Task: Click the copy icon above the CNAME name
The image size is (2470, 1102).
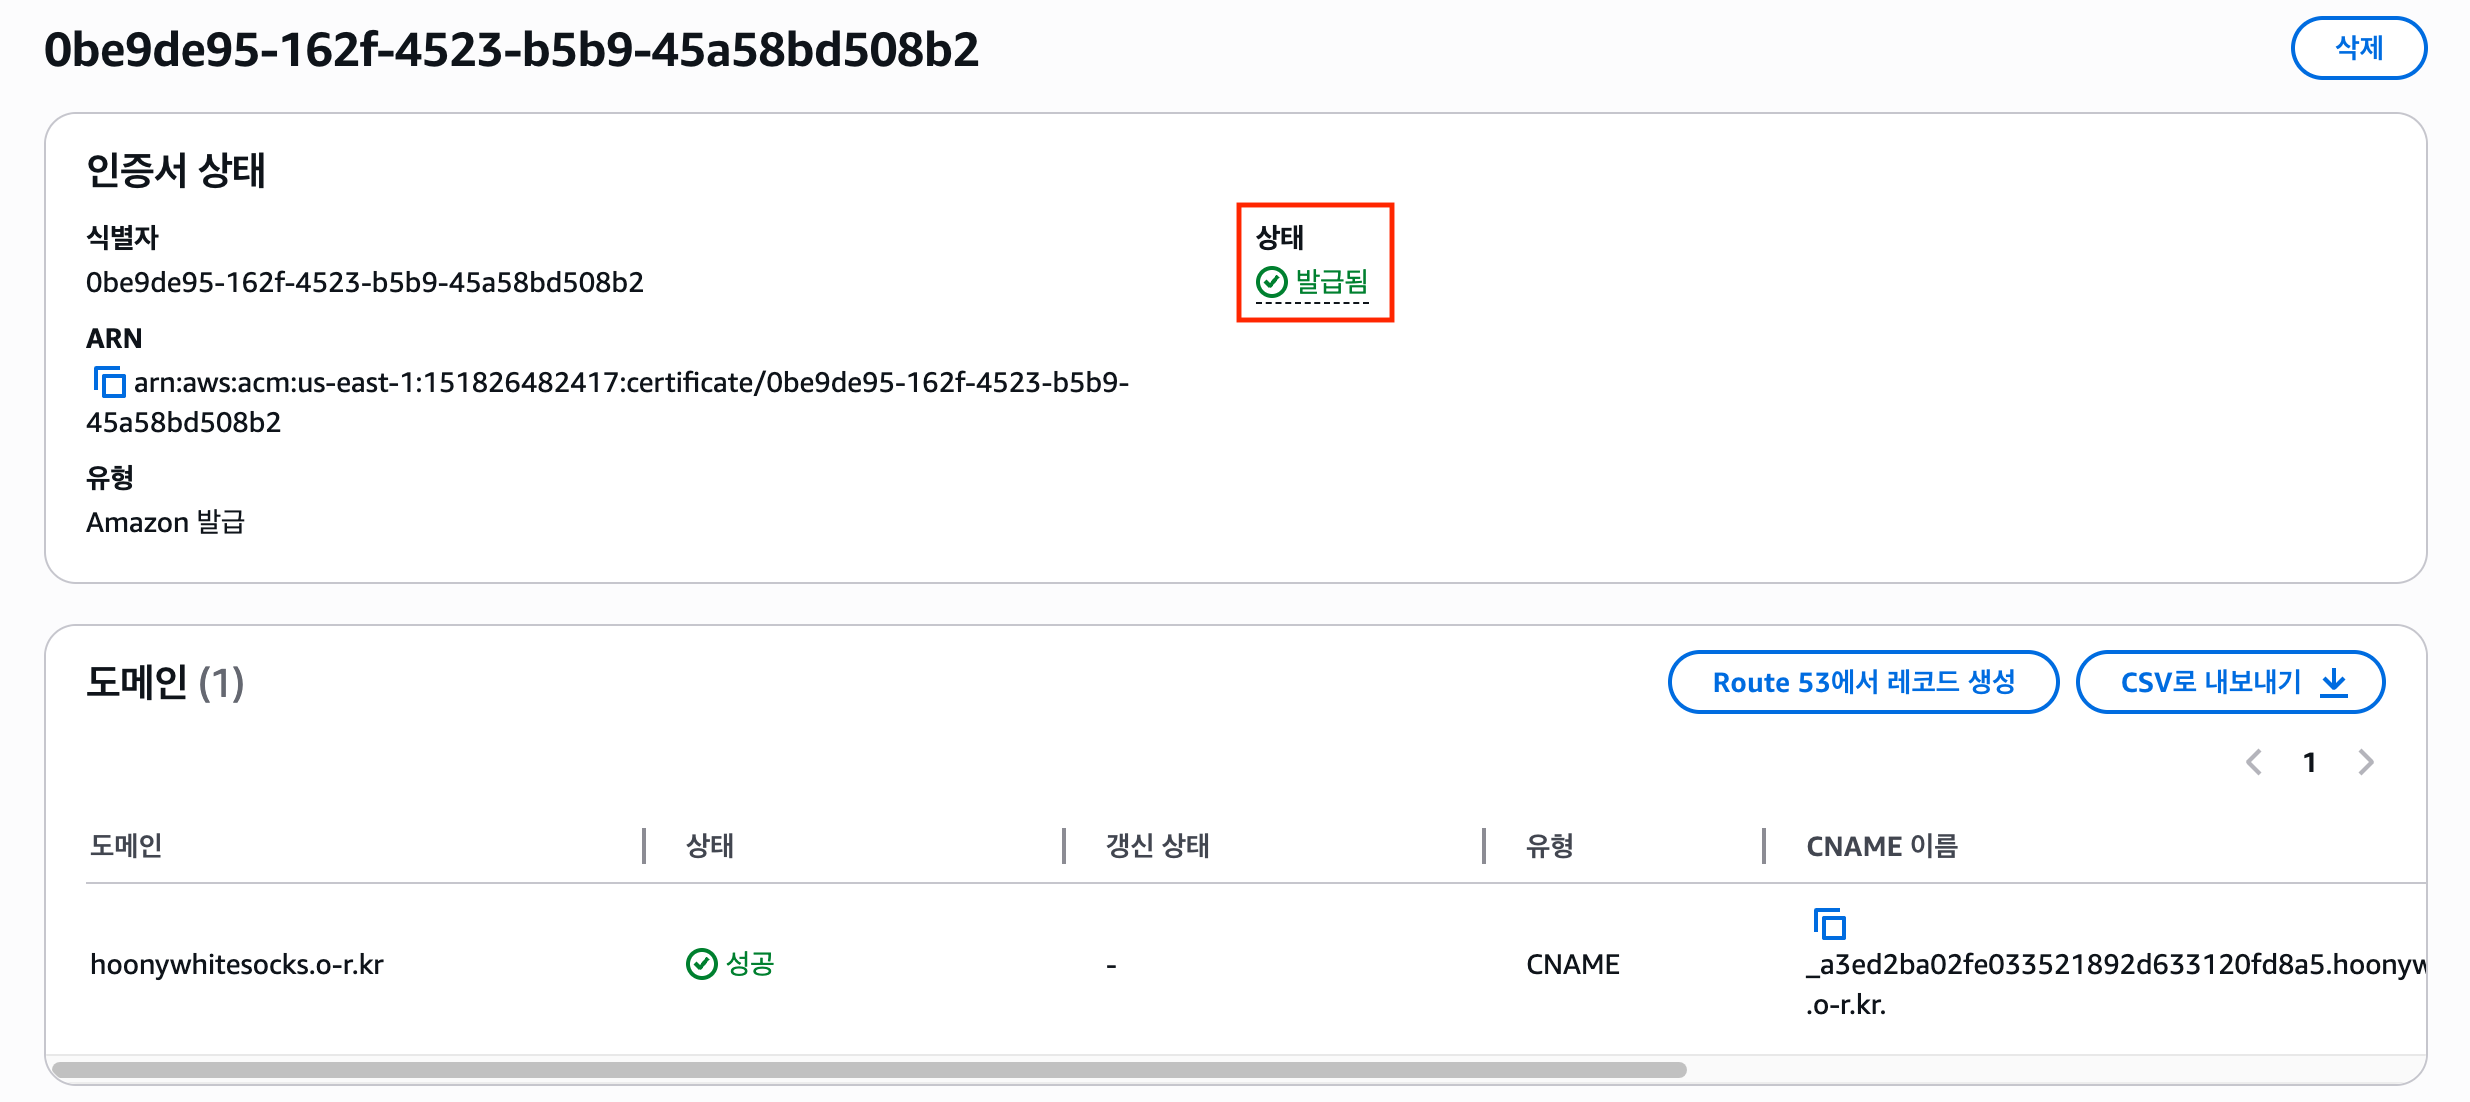Action: click(1829, 923)
